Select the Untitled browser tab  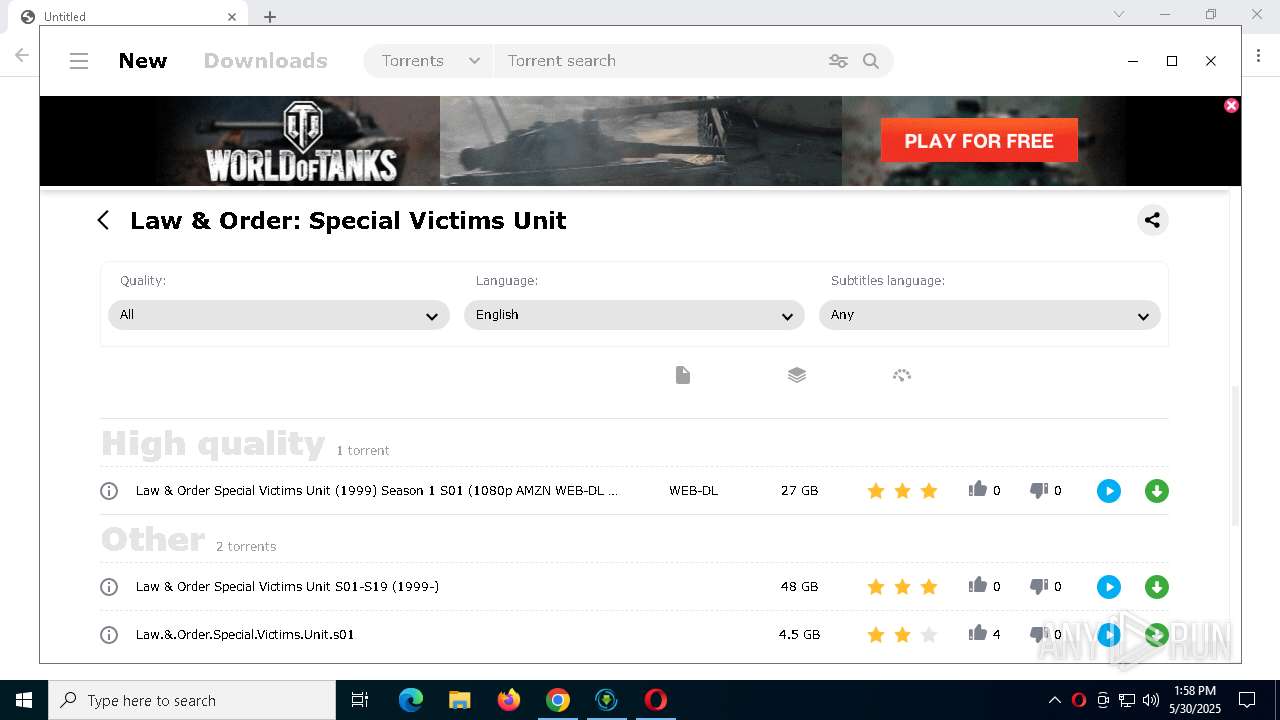pos(130,16)
